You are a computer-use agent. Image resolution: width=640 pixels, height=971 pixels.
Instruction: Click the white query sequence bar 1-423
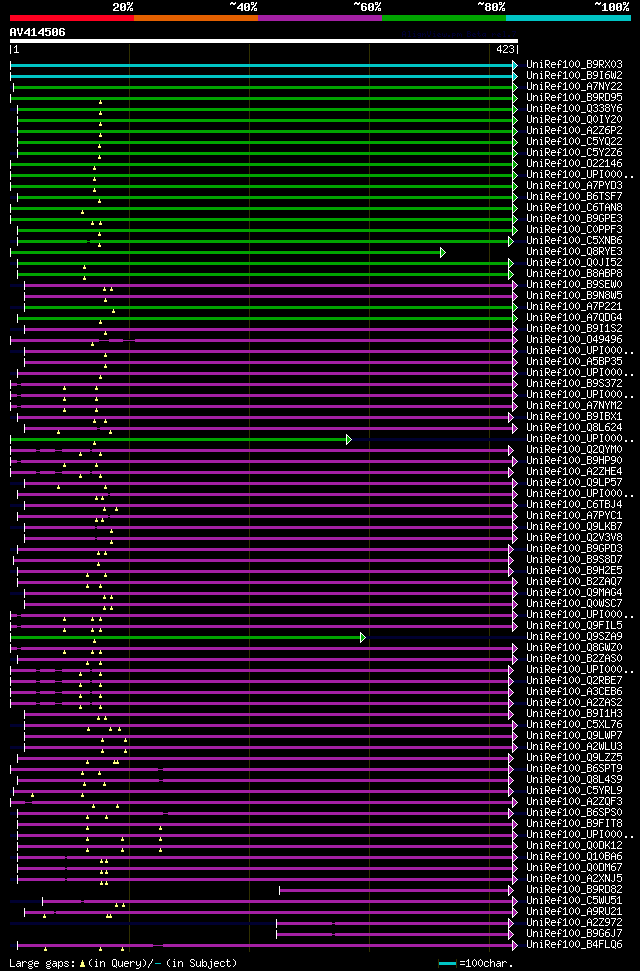[264, 41]
